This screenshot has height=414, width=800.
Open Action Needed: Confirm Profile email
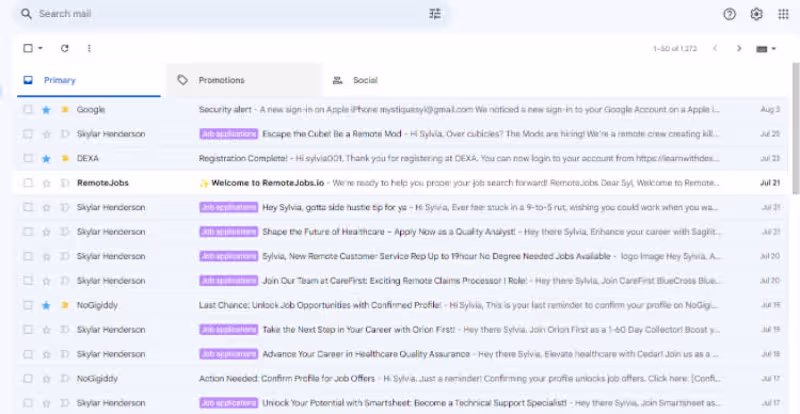(x=401, y=379)
